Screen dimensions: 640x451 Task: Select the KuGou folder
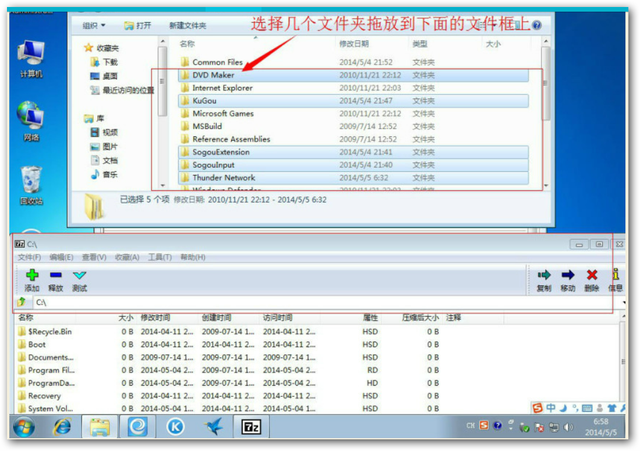pos(353,101)
